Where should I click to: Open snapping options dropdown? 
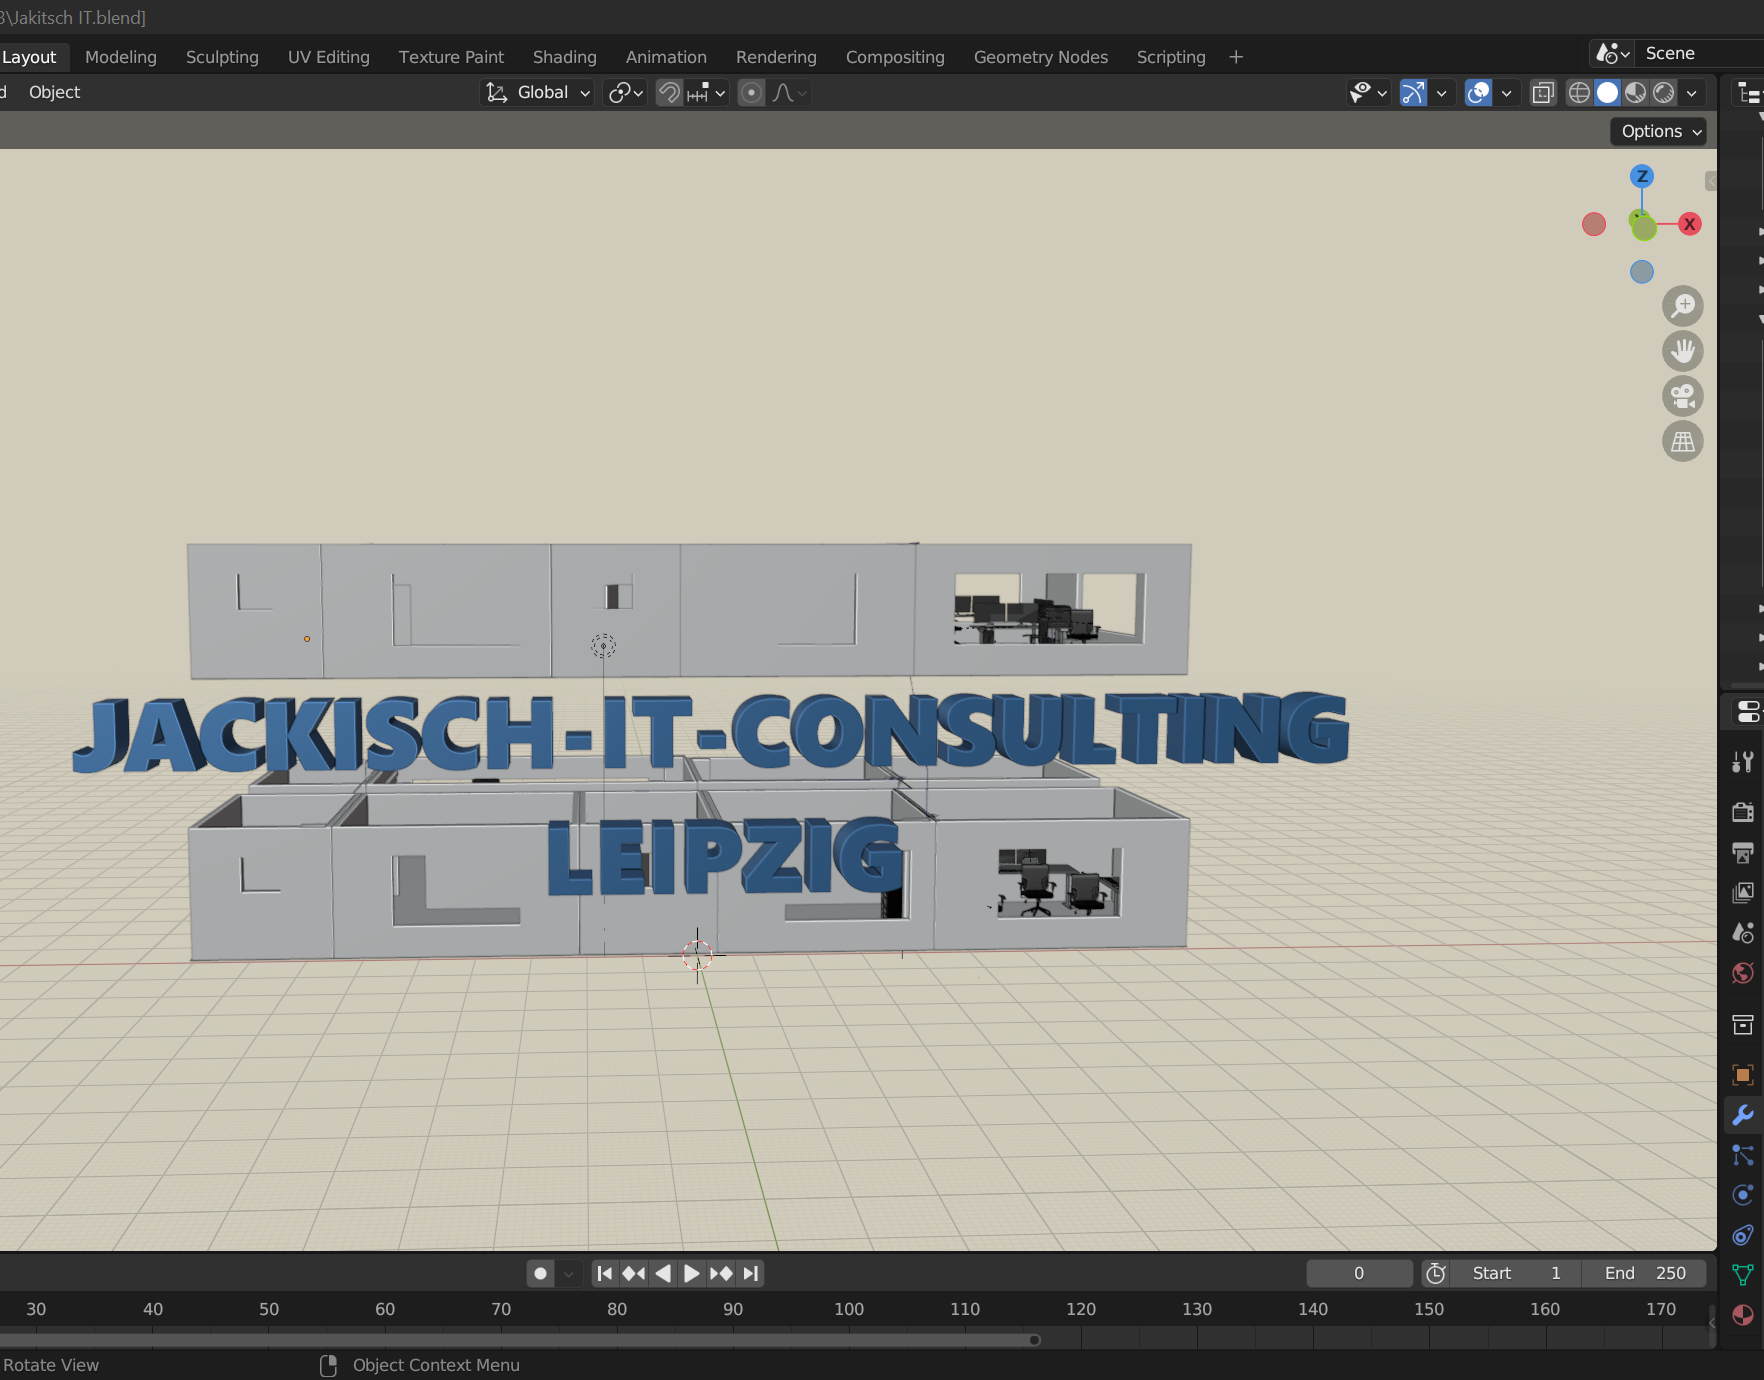tap(707, 93)
